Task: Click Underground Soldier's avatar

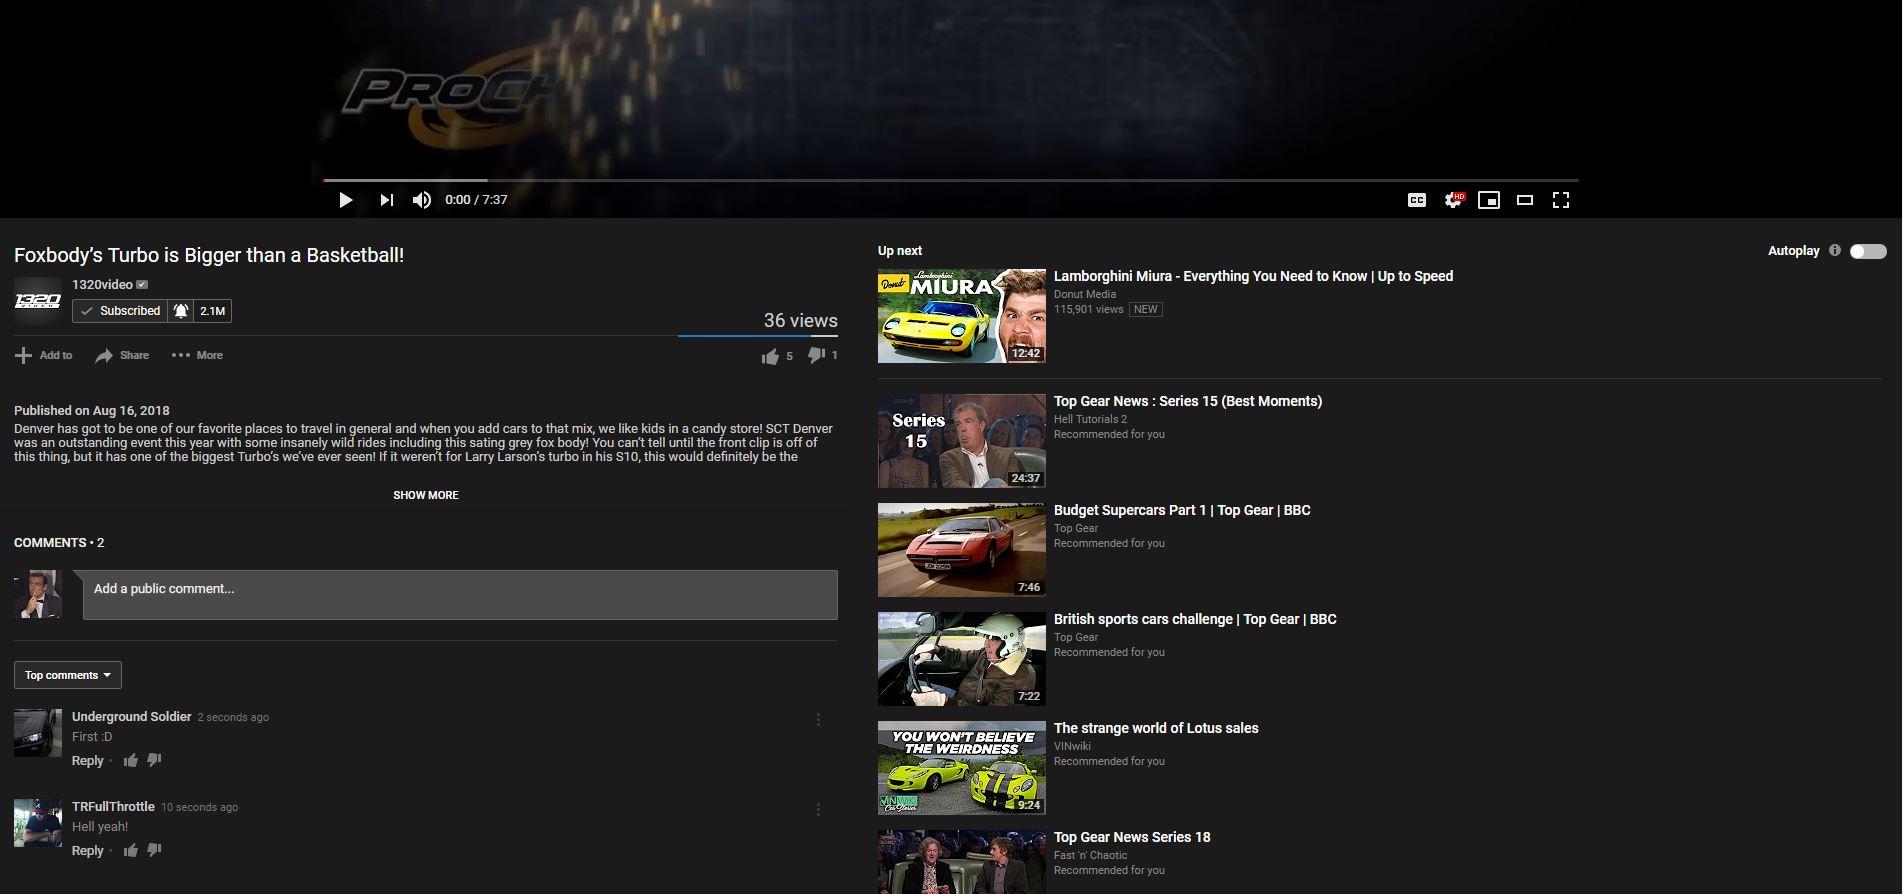Action: click(x=38, y=733)
